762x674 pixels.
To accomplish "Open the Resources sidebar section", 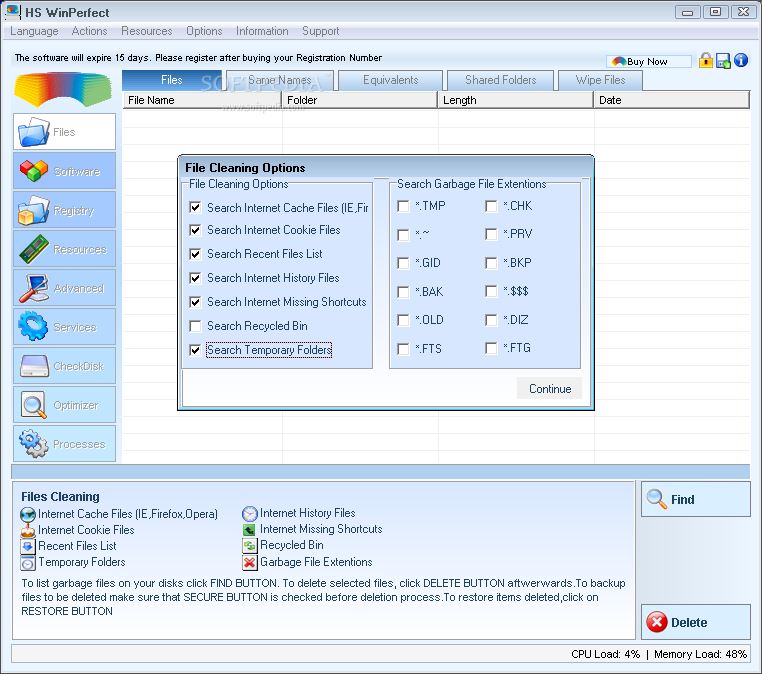I will (64, 249).
